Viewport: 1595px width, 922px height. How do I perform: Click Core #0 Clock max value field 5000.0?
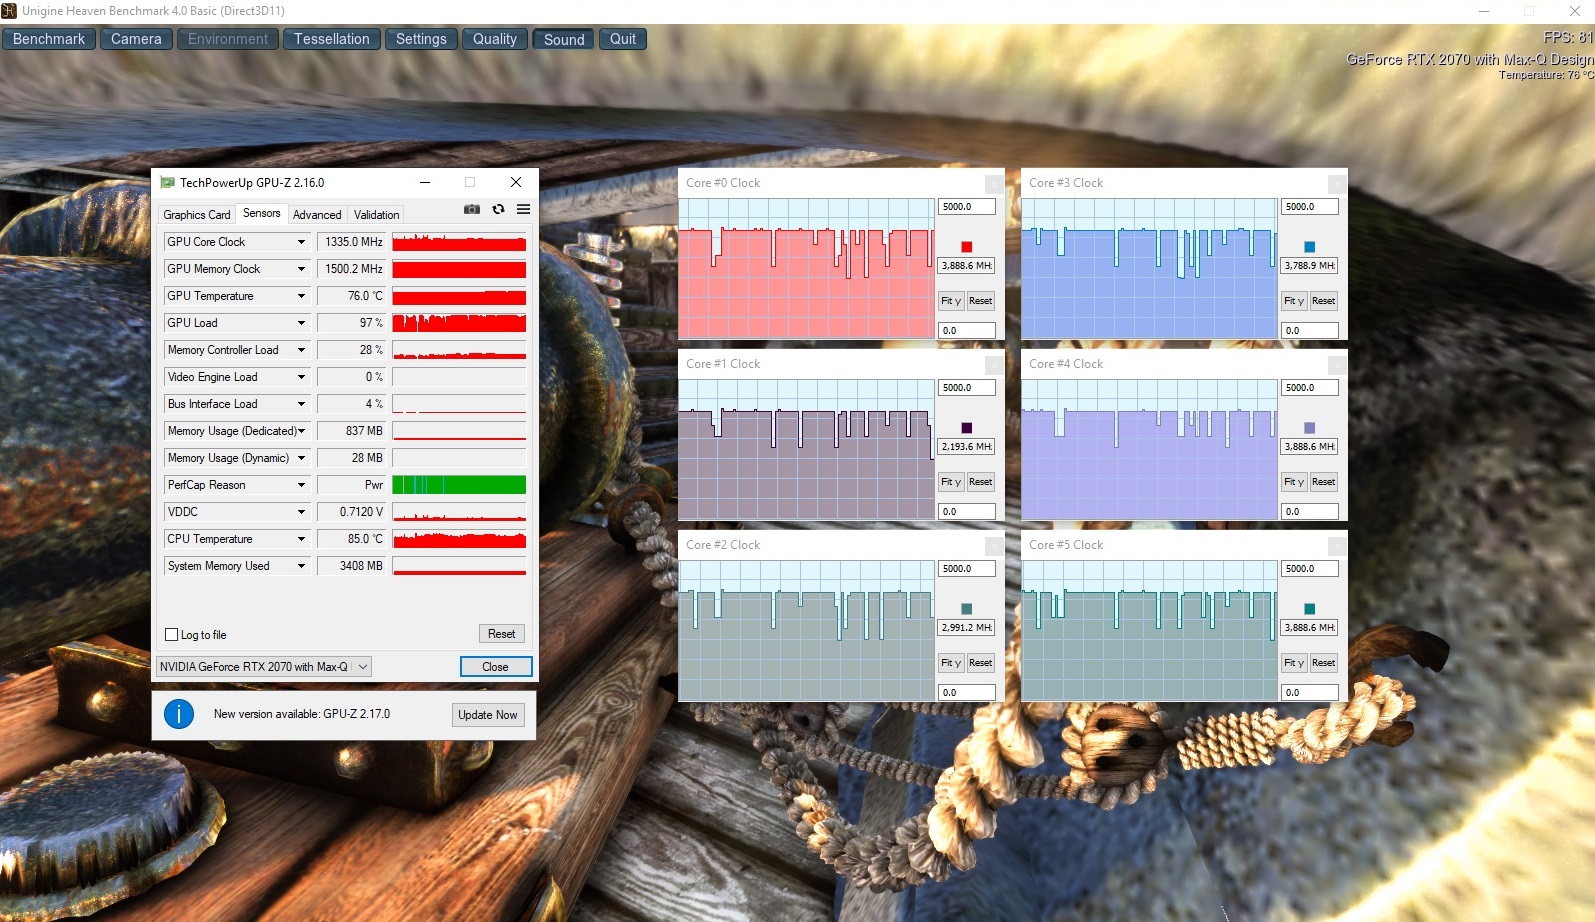click(967, 207)
